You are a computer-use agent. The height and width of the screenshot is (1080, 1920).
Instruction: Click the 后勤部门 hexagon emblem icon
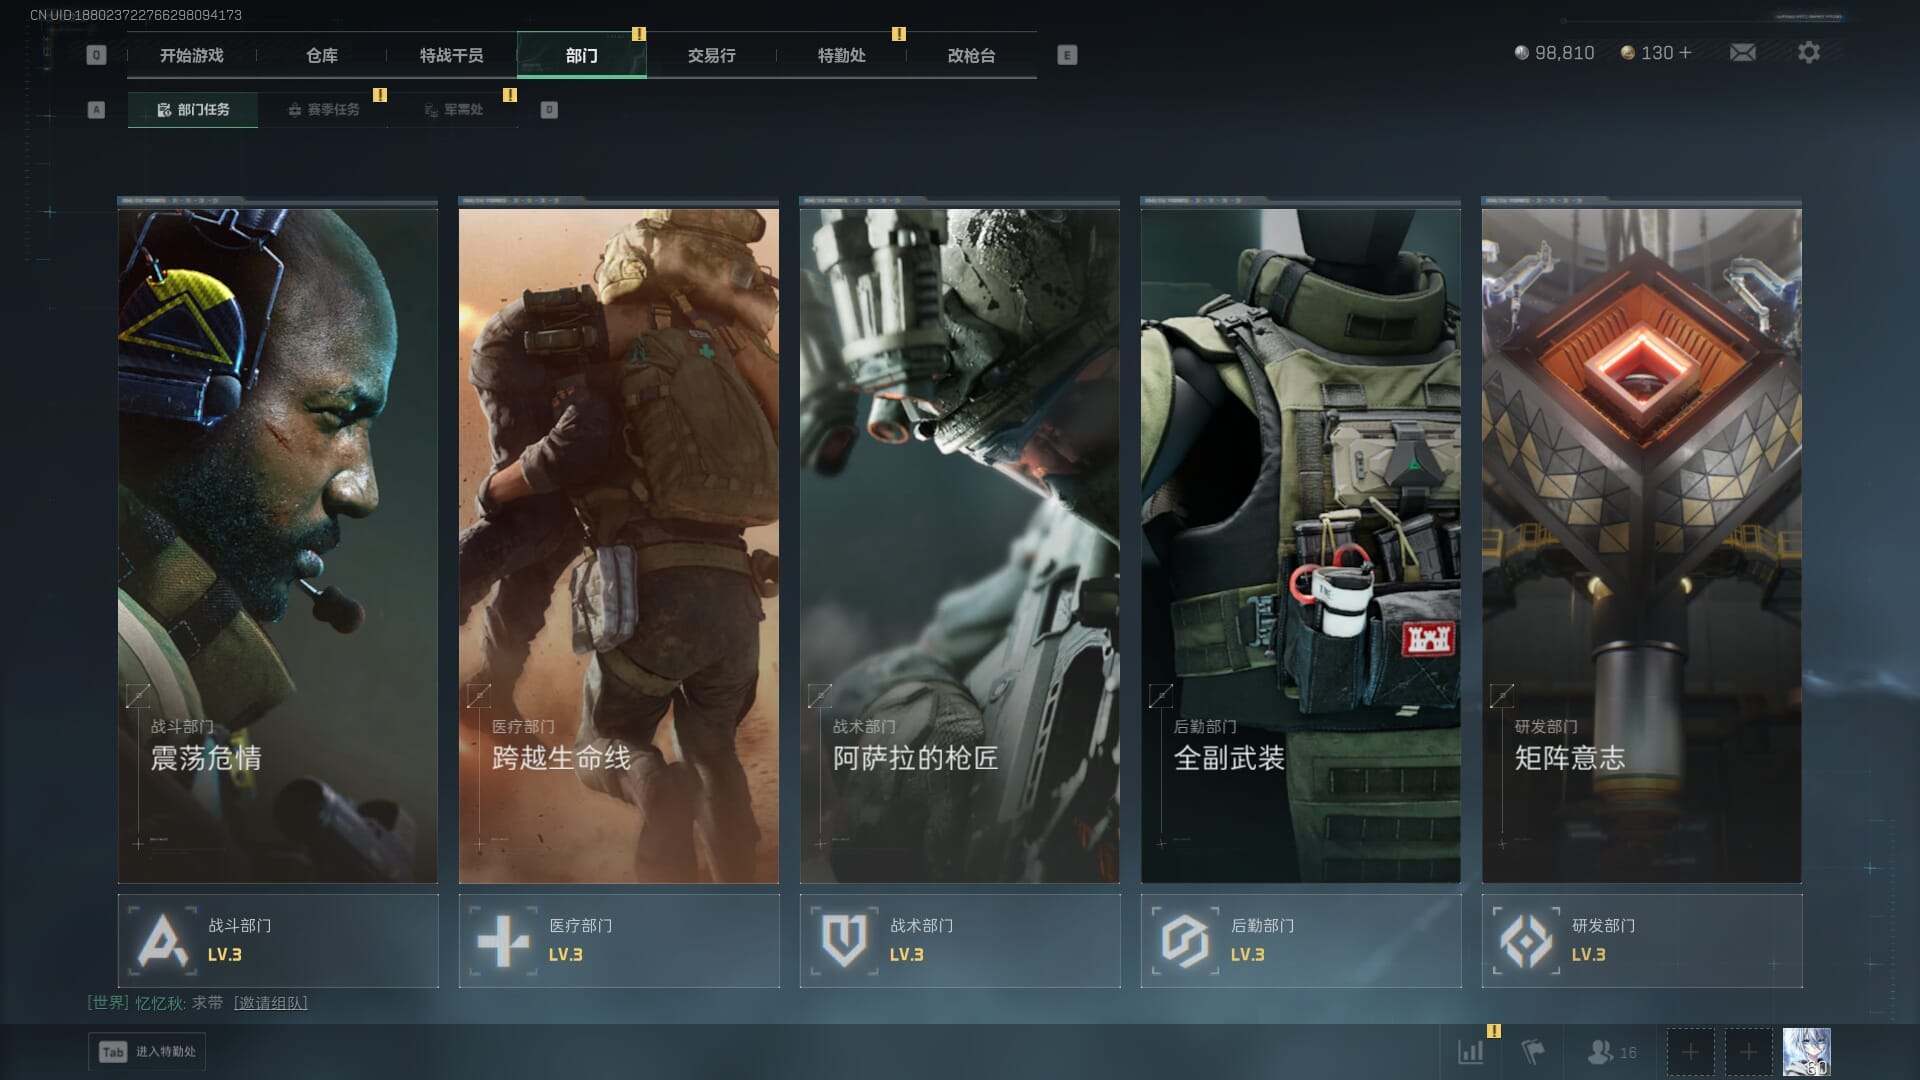(1185, 941)
